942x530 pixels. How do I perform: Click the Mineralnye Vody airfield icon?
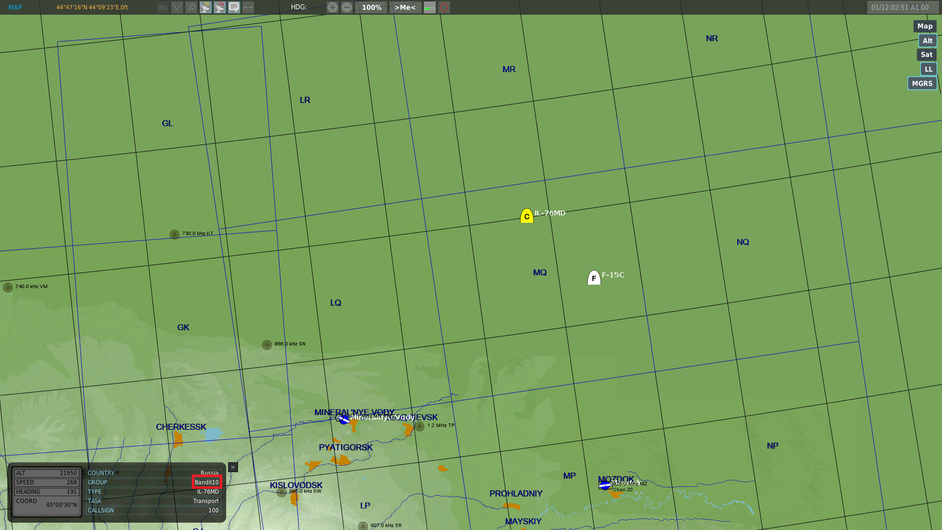[343, 419]
